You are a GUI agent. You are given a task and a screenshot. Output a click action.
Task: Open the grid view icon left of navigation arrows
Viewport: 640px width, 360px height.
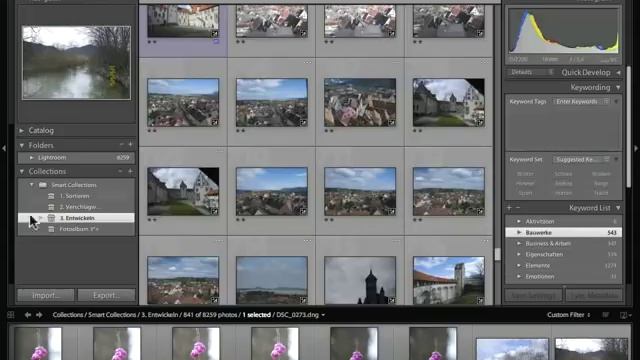point(11,315)
